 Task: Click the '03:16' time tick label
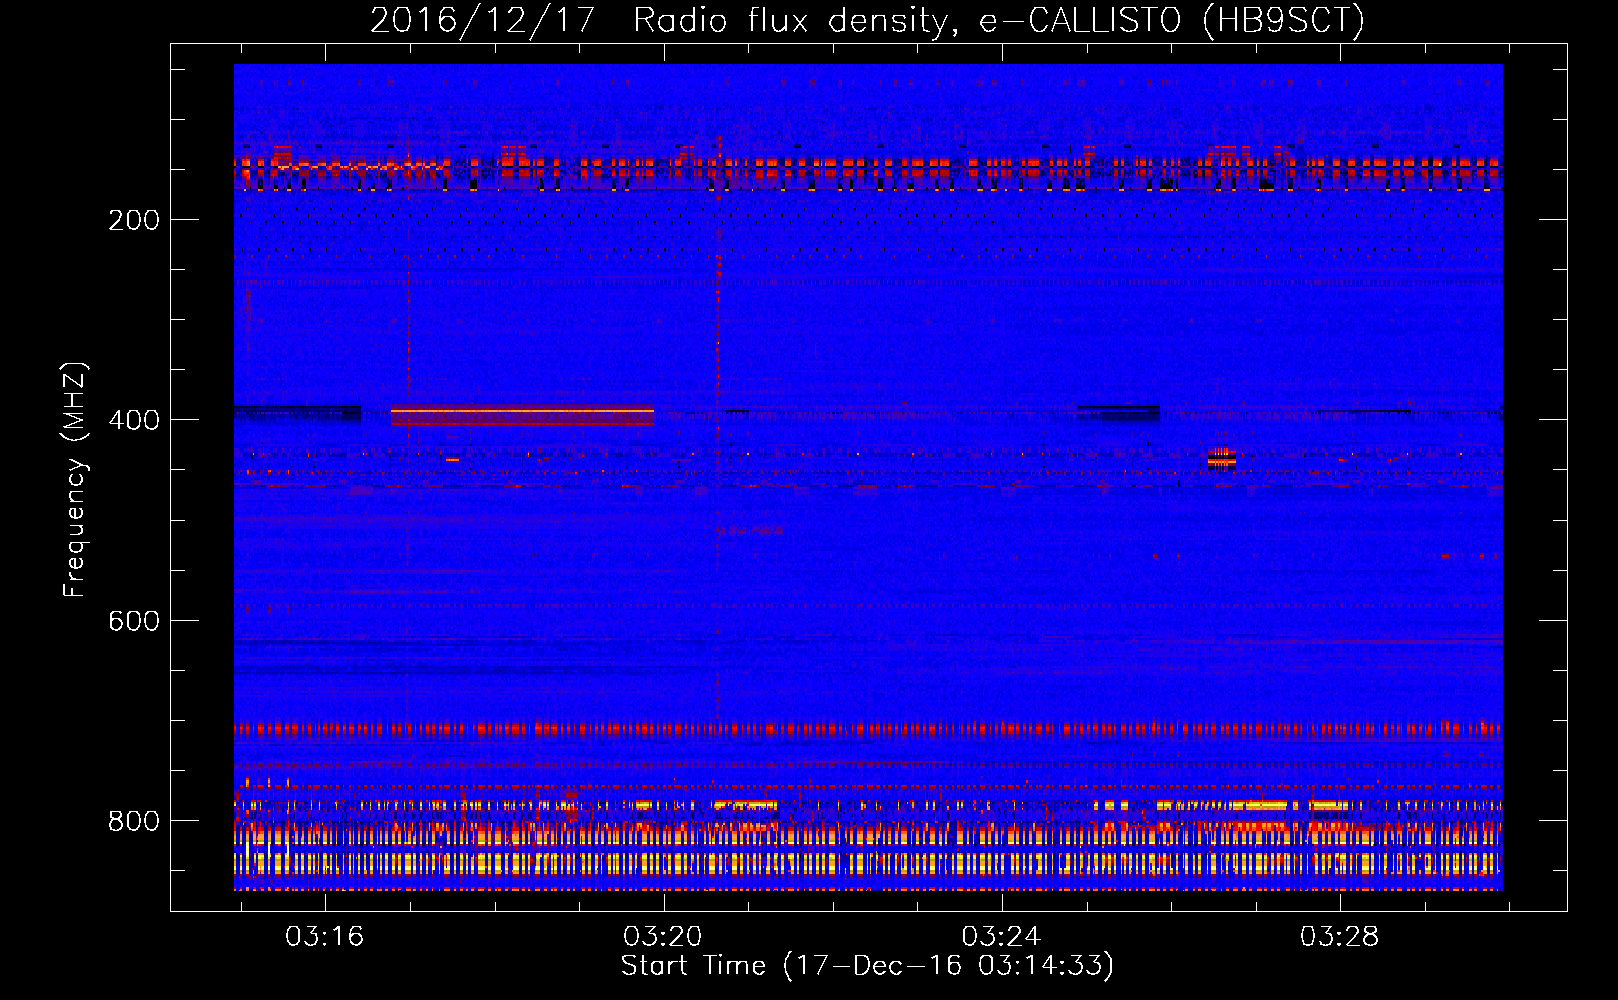[325, 937]
